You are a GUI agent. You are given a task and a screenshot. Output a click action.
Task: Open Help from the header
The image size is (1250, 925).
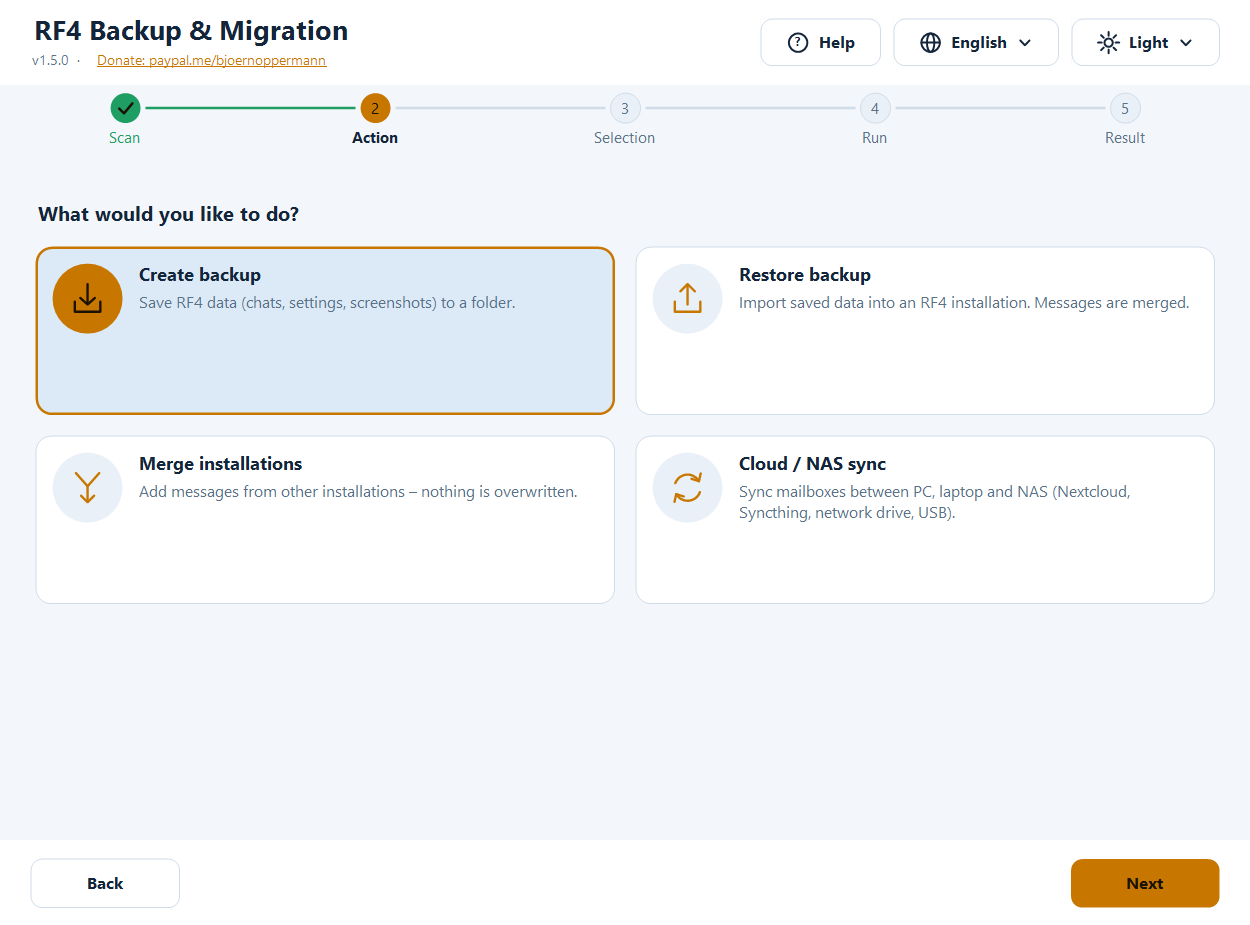821,42
